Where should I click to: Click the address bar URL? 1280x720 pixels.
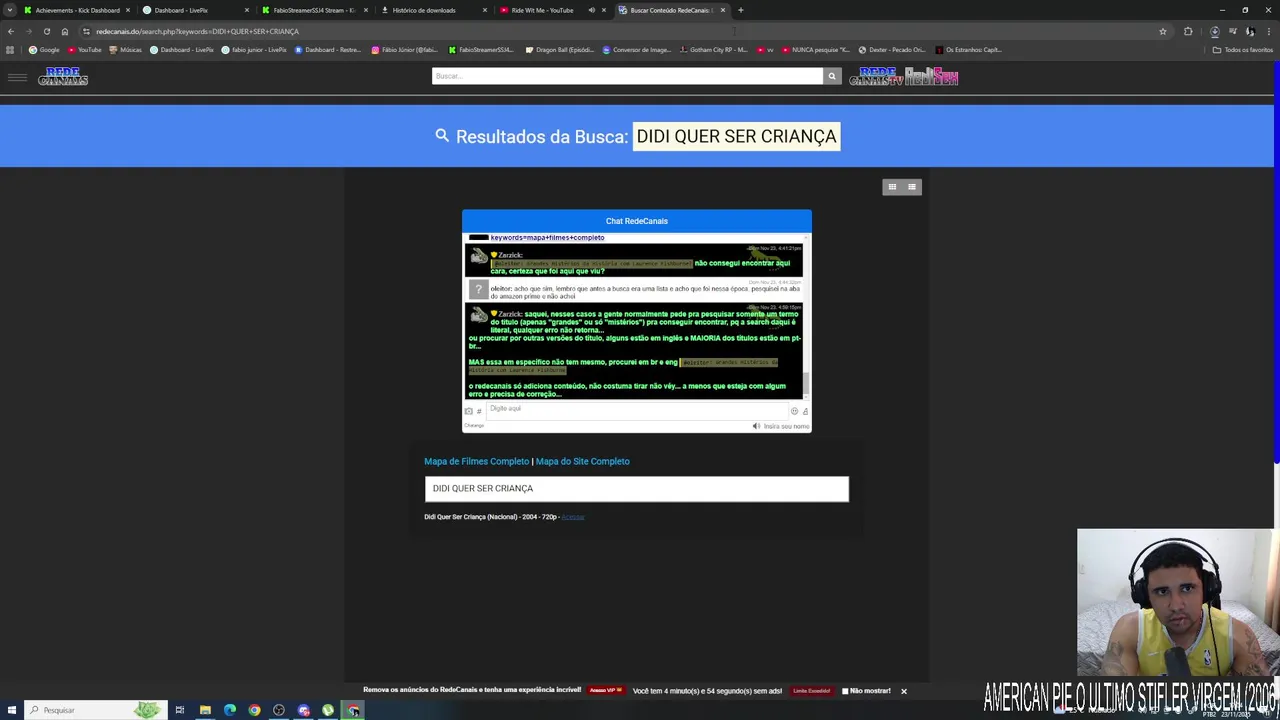coord(197,31)
